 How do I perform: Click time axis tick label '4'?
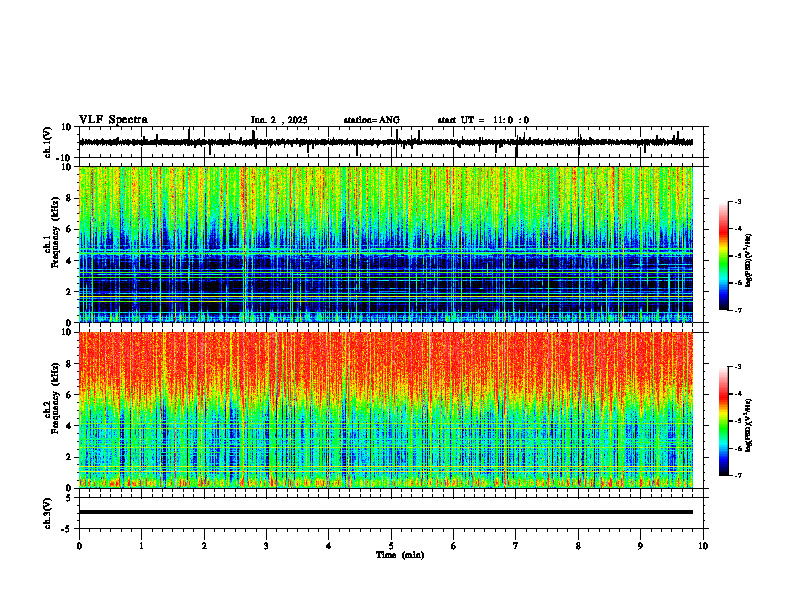point(329,546)
